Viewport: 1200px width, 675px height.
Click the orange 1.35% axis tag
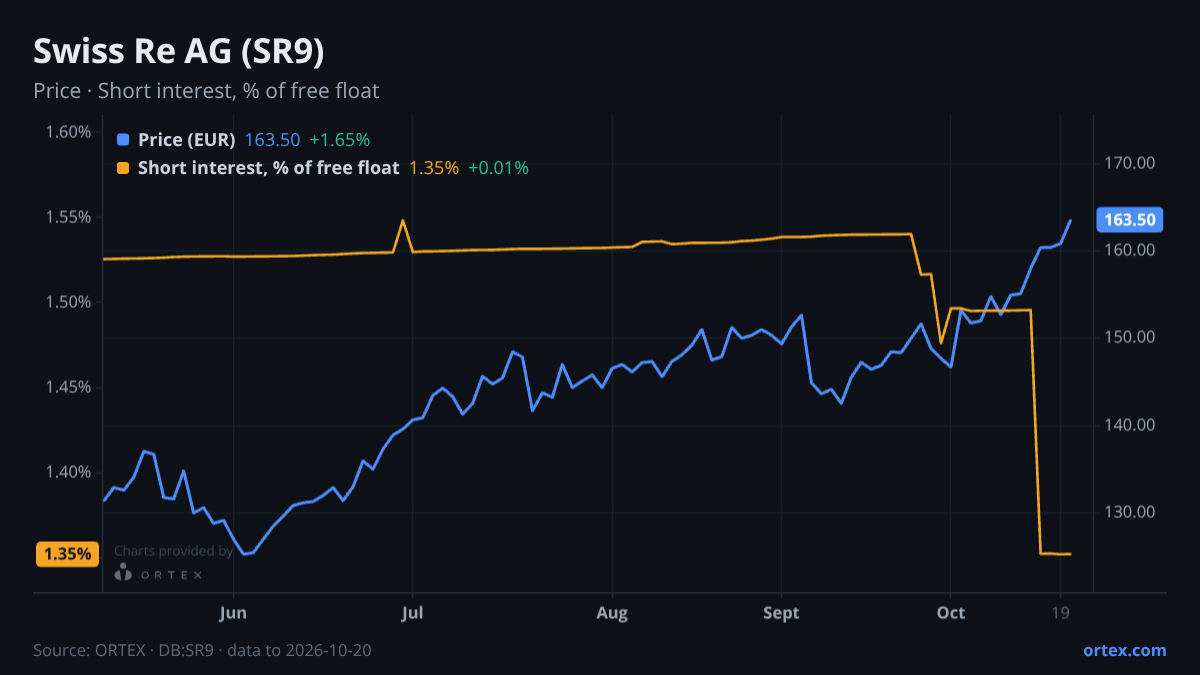pyautogui.click(x=67, y=554)
